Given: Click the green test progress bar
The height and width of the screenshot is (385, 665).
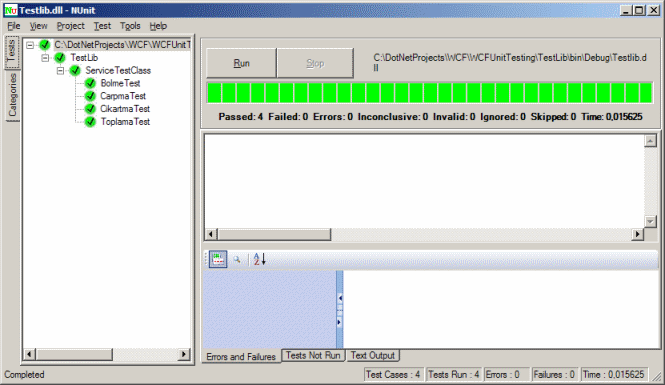Looking at the screenshot, I should [x=430, y=93].
